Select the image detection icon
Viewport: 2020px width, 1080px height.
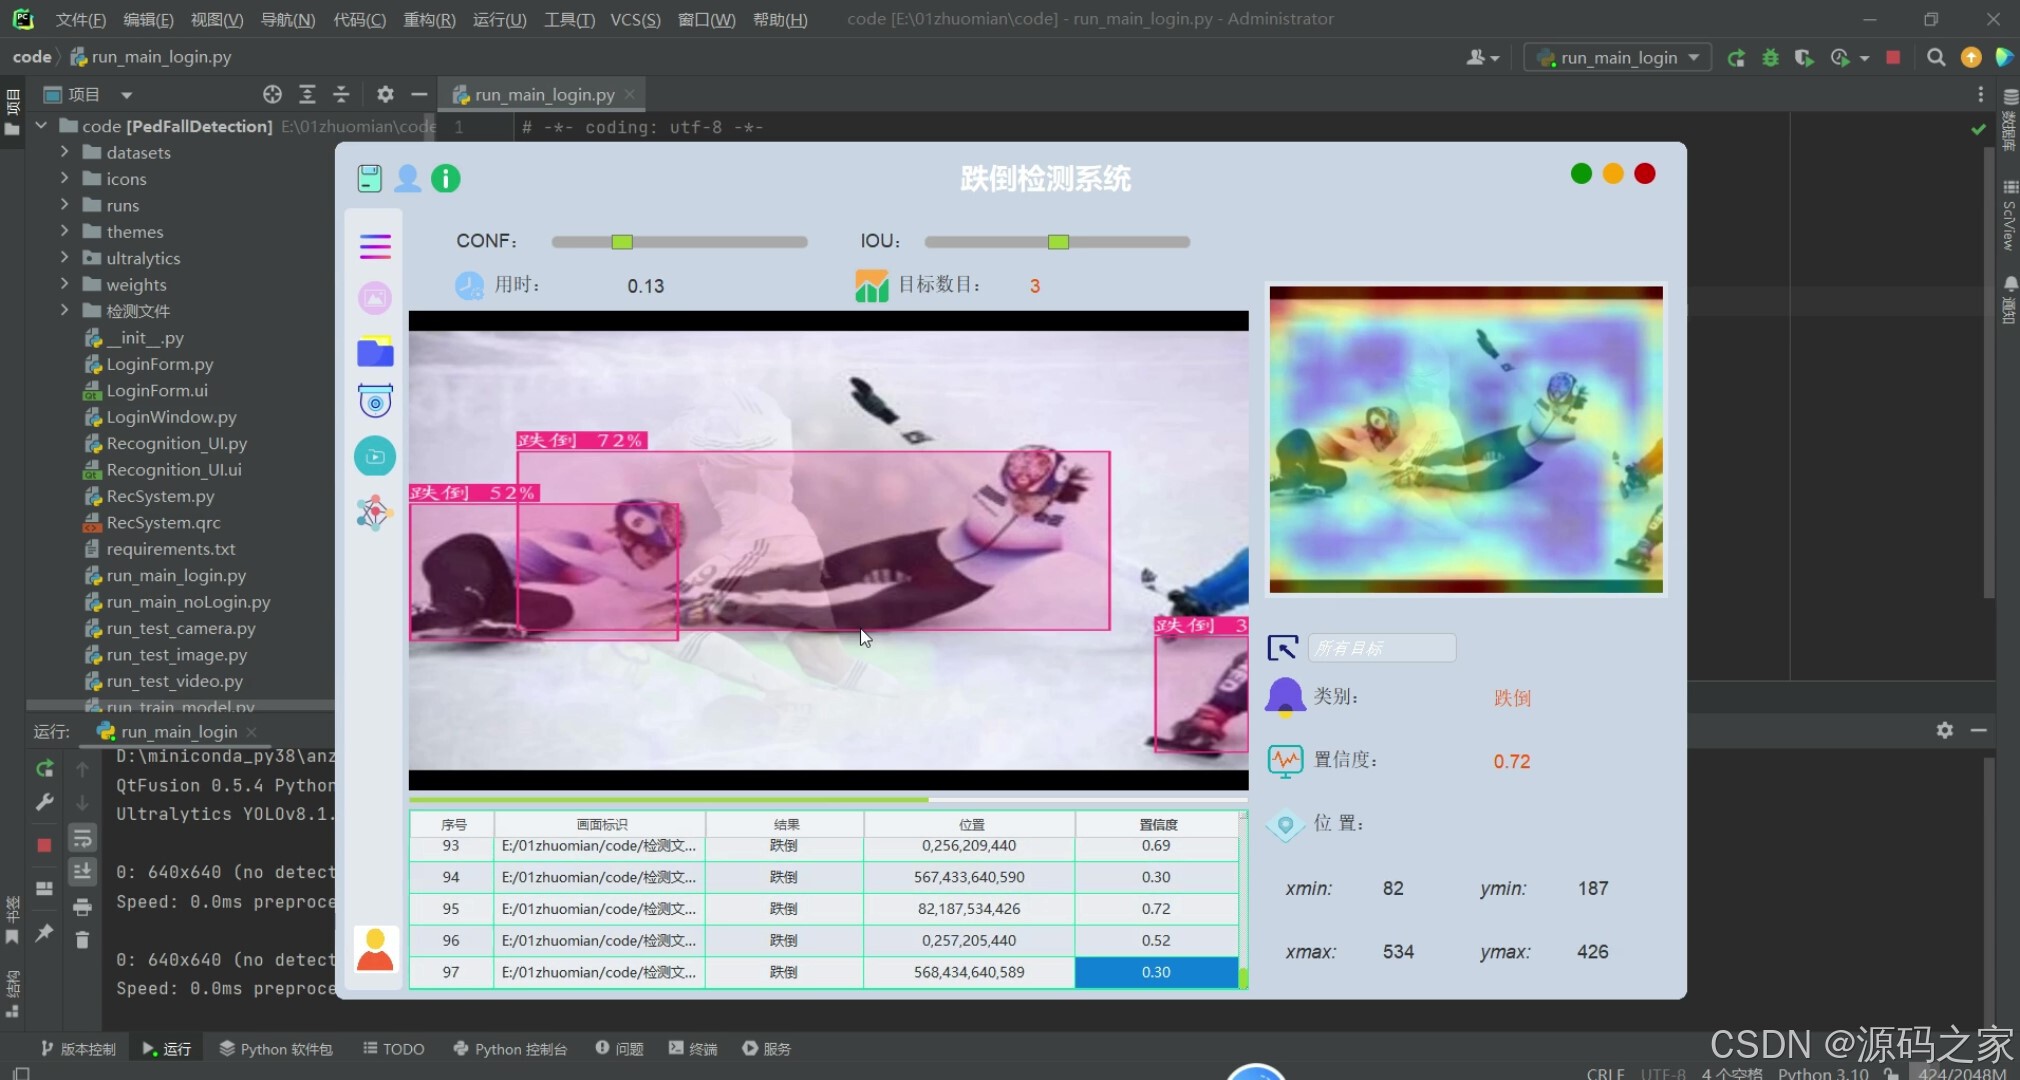[x=375, y=298]
